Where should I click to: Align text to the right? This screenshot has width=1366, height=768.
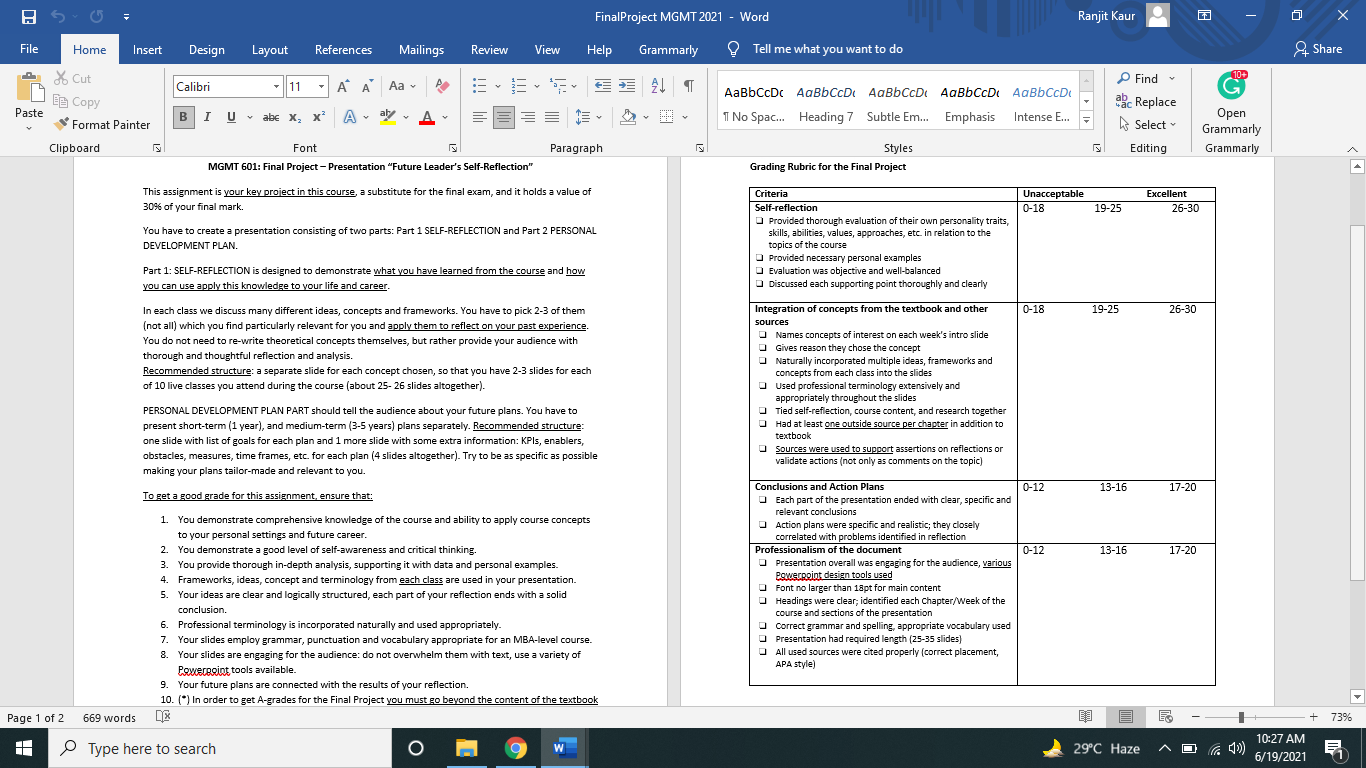(528, 117)
